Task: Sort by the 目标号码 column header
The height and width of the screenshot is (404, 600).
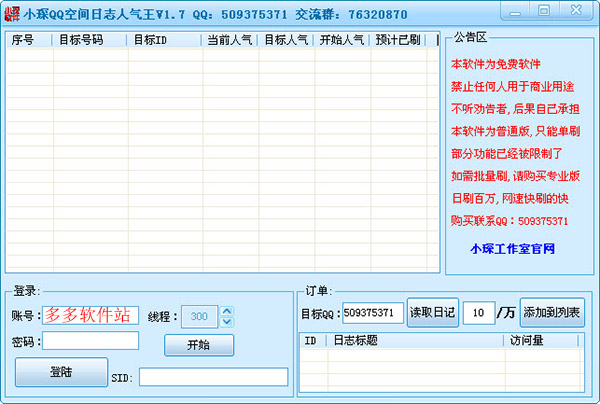Action: 90,41
